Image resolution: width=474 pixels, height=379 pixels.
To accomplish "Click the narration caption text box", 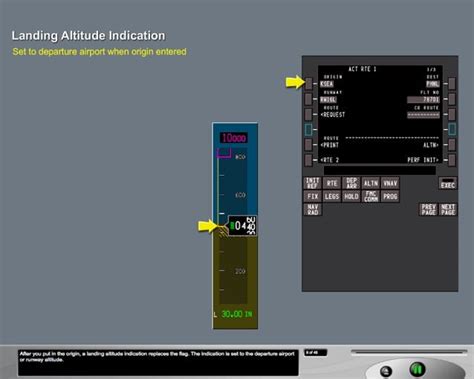I will coord(158,362).
